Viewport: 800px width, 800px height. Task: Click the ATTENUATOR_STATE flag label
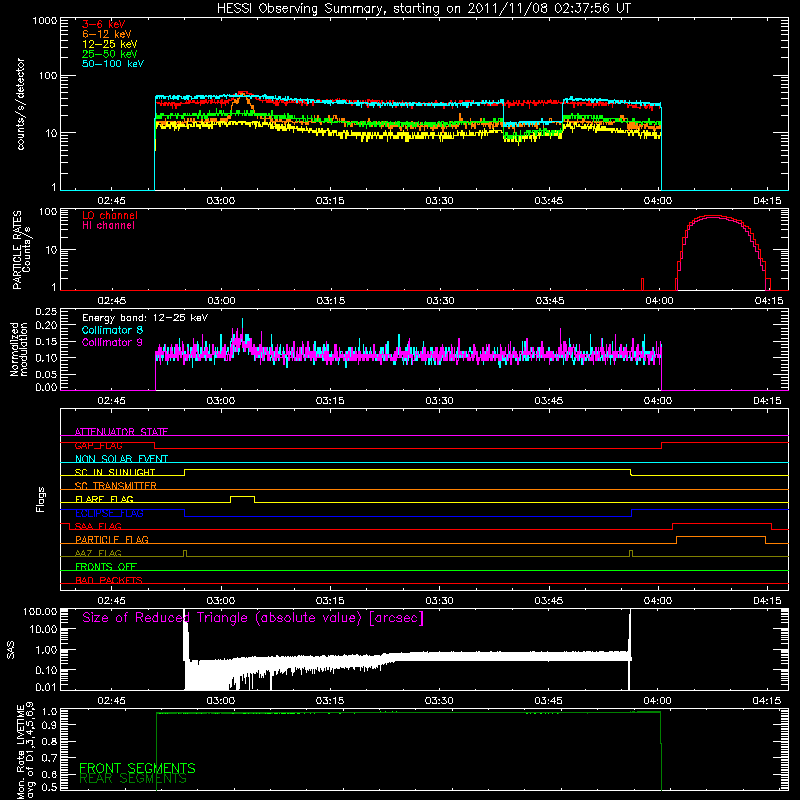[x=121, y=432]
